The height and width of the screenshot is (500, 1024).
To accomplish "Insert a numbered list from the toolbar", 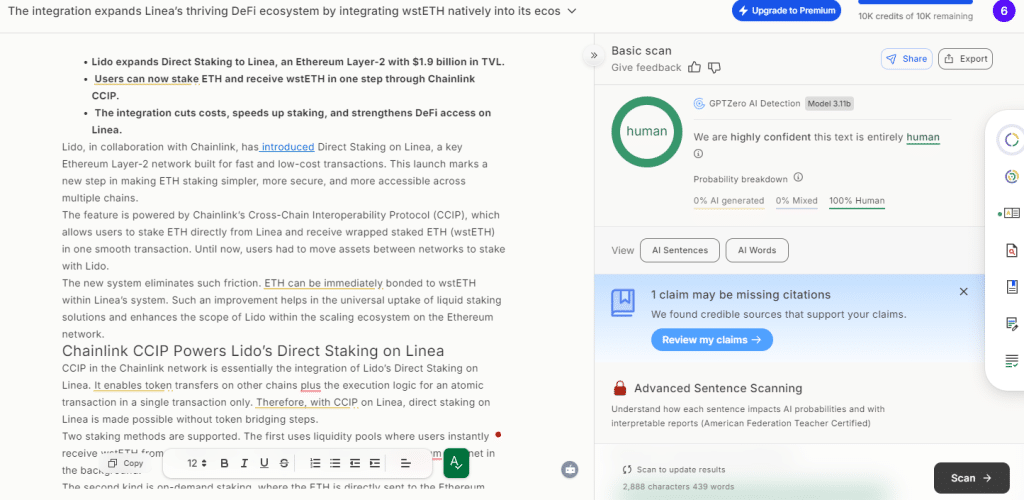I will pos(315,463).
